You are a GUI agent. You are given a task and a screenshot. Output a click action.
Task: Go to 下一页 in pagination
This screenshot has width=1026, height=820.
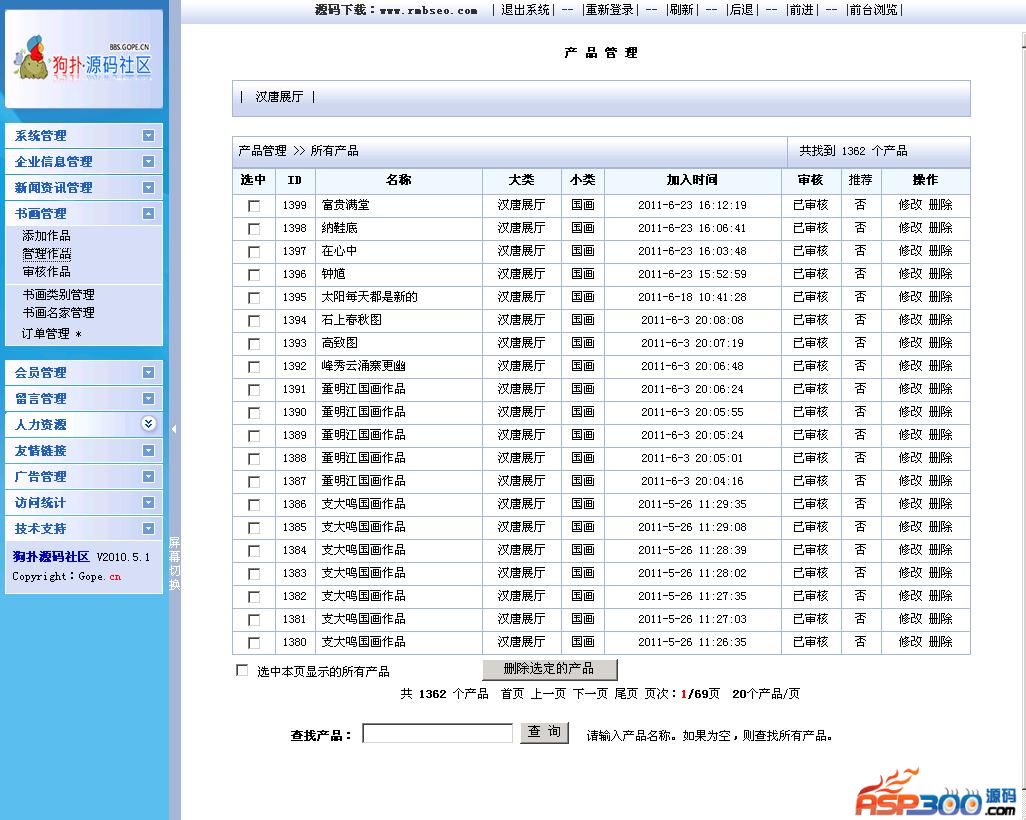point(590,694)
